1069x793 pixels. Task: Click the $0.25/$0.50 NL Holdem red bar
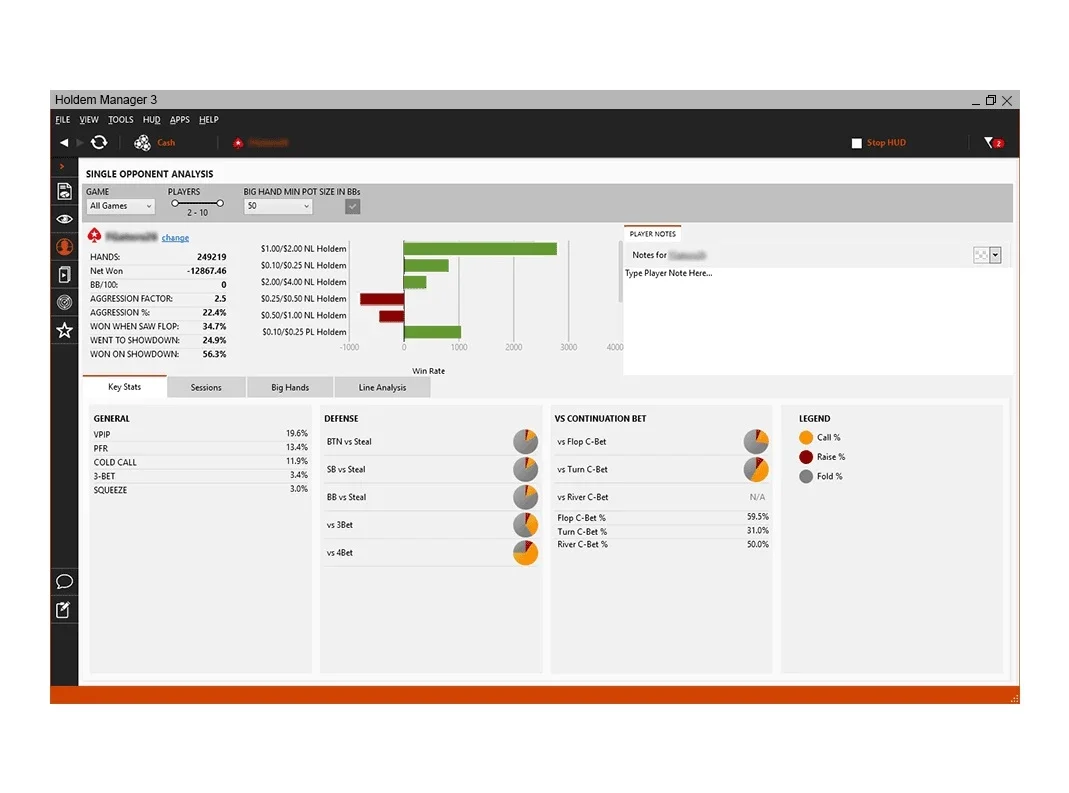(382, 299)
